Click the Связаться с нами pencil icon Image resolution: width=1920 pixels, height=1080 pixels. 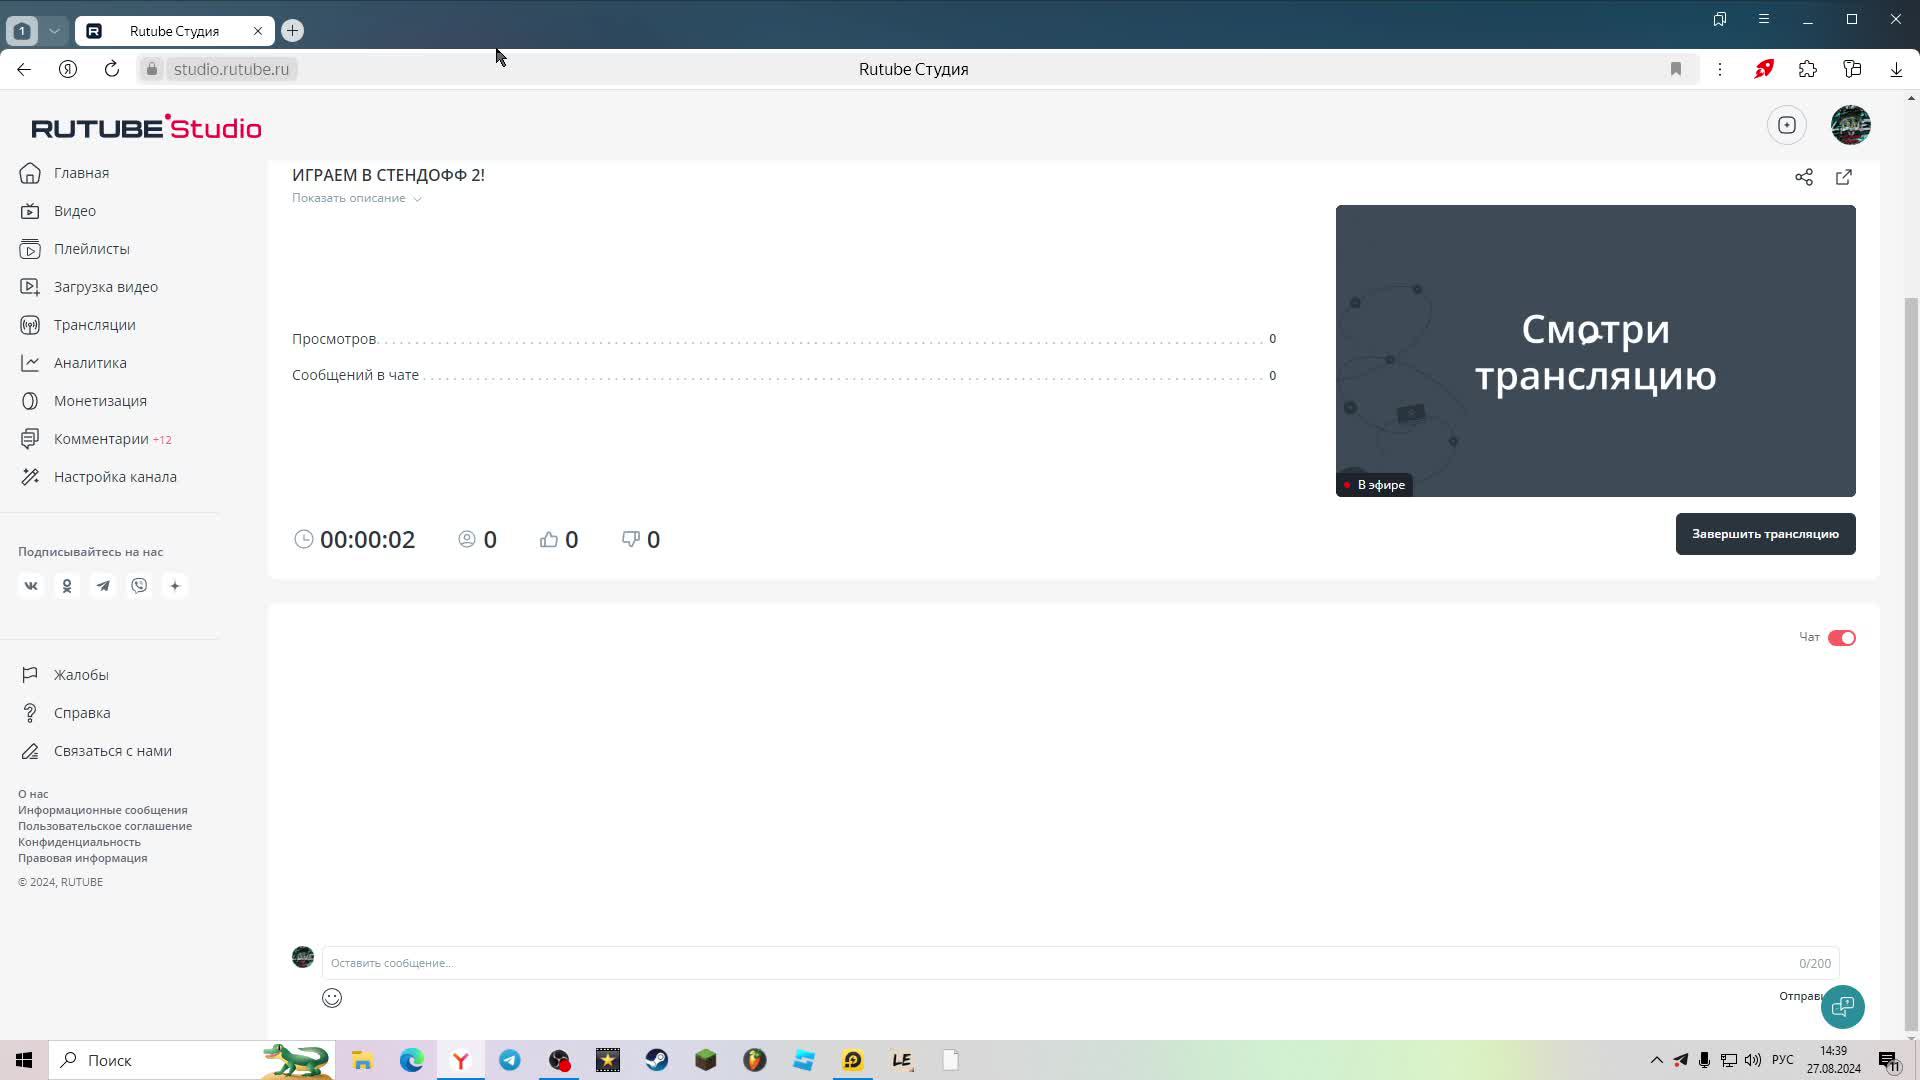click(x=30, y=751)
